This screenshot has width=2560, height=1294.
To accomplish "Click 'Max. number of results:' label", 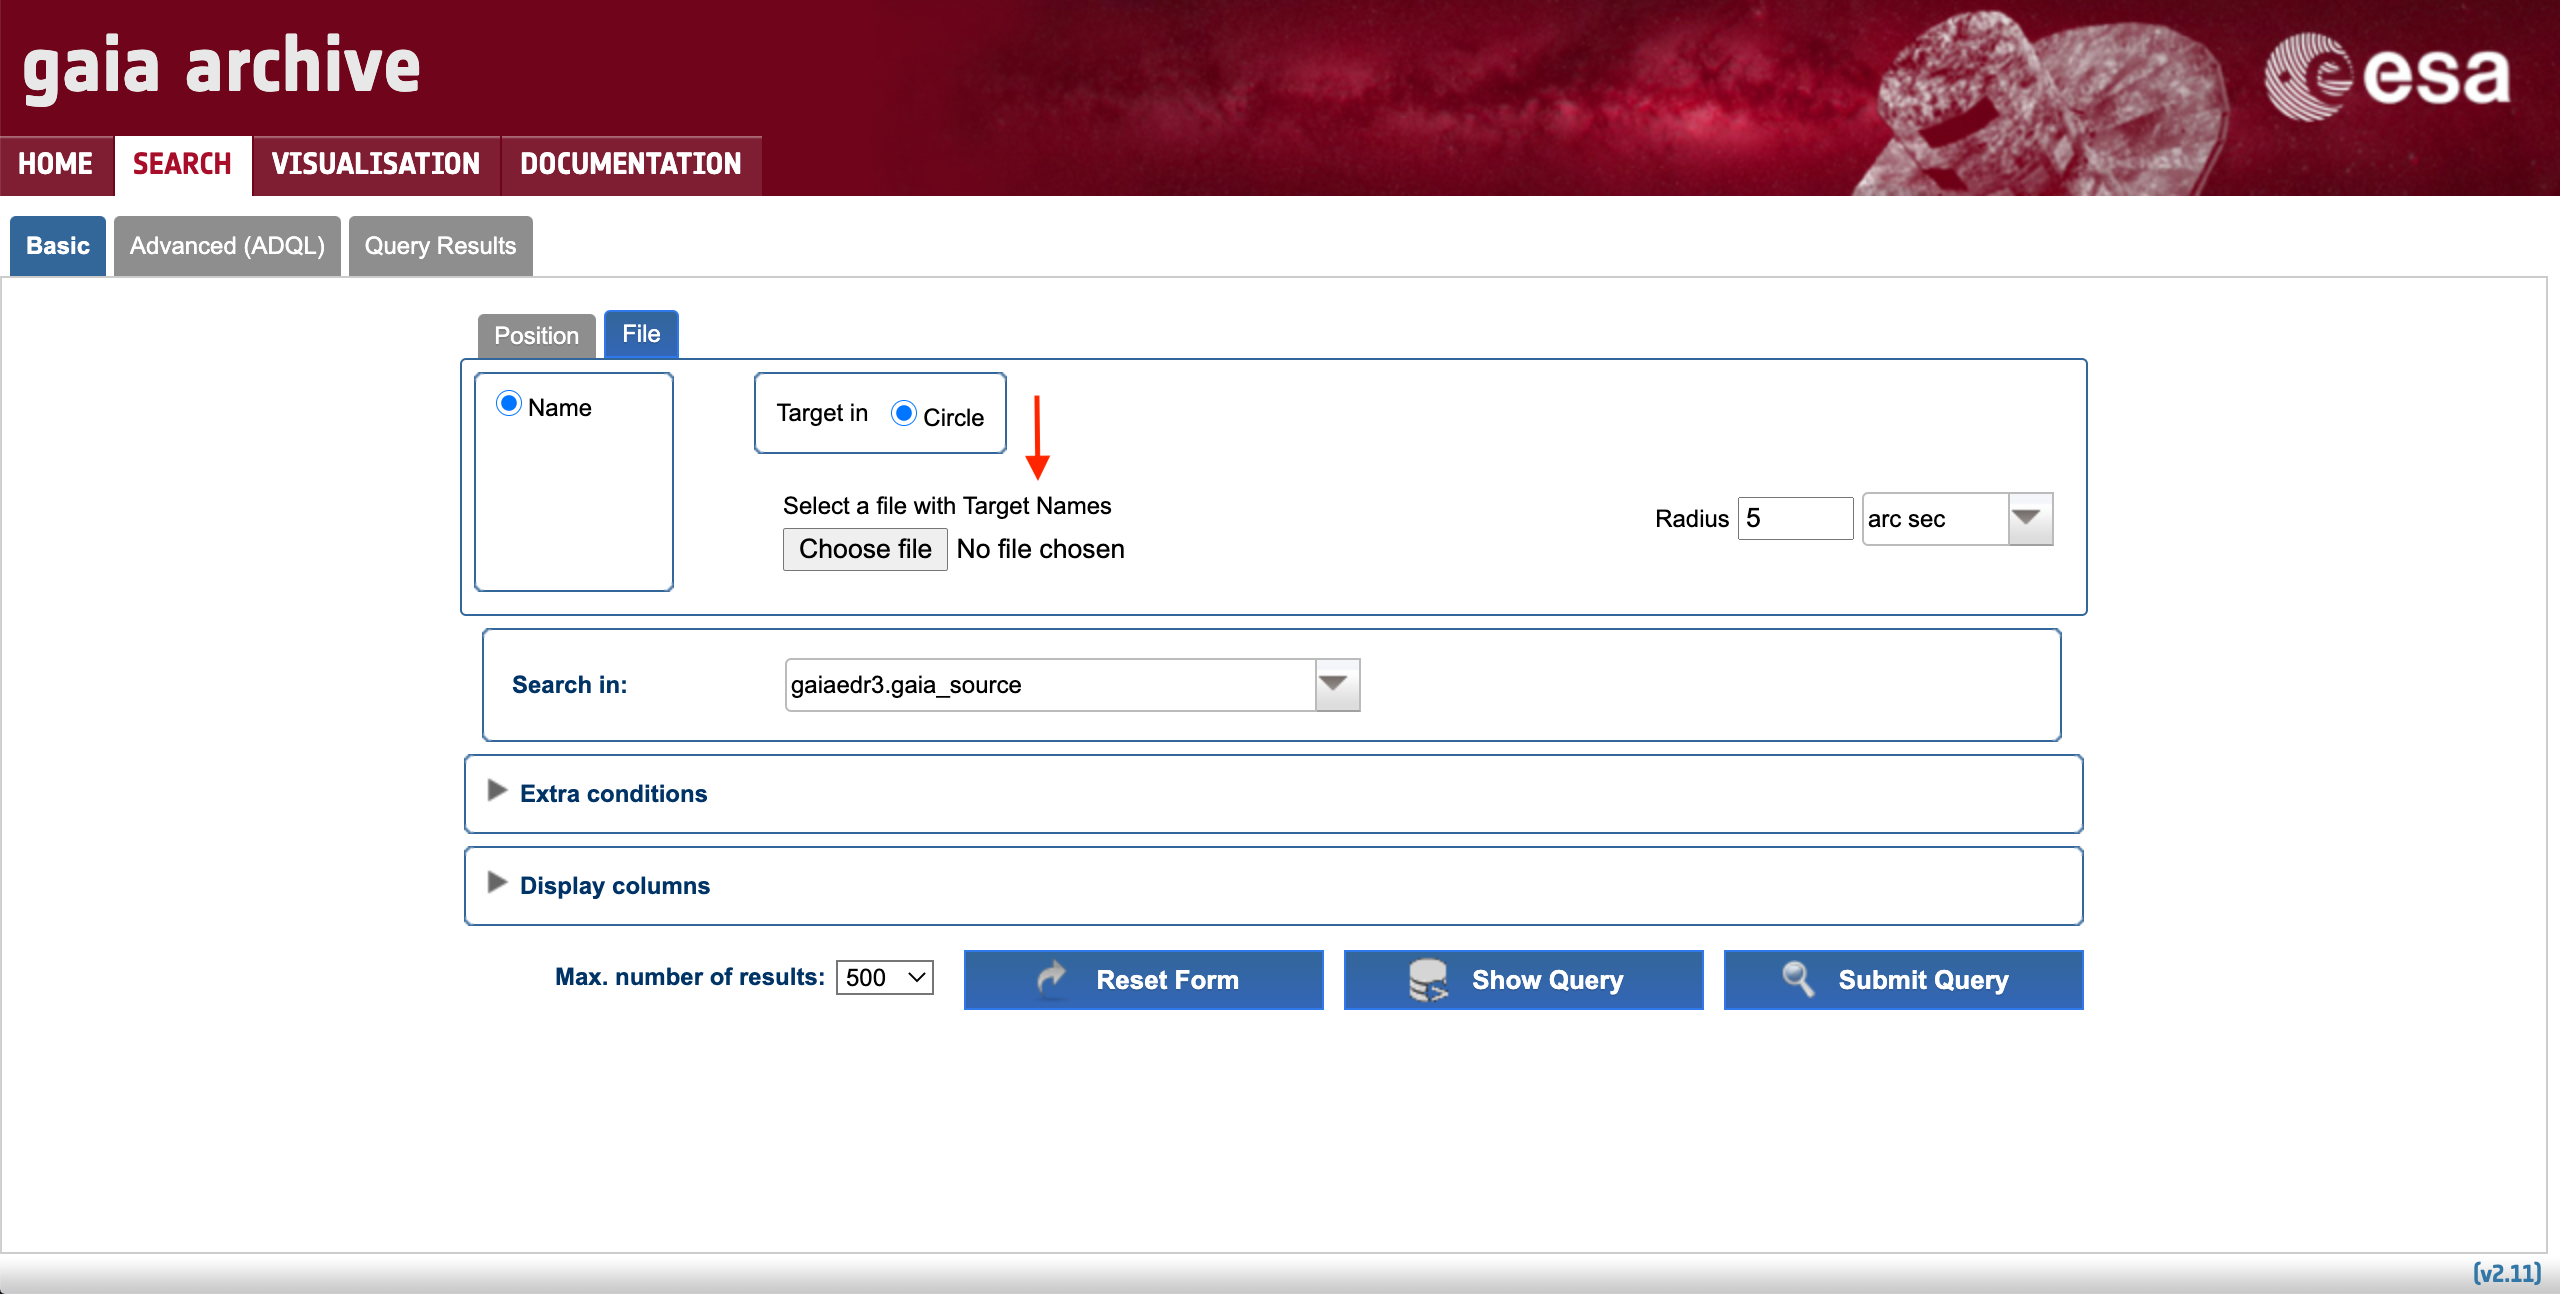I will click(x=690, y=977).
